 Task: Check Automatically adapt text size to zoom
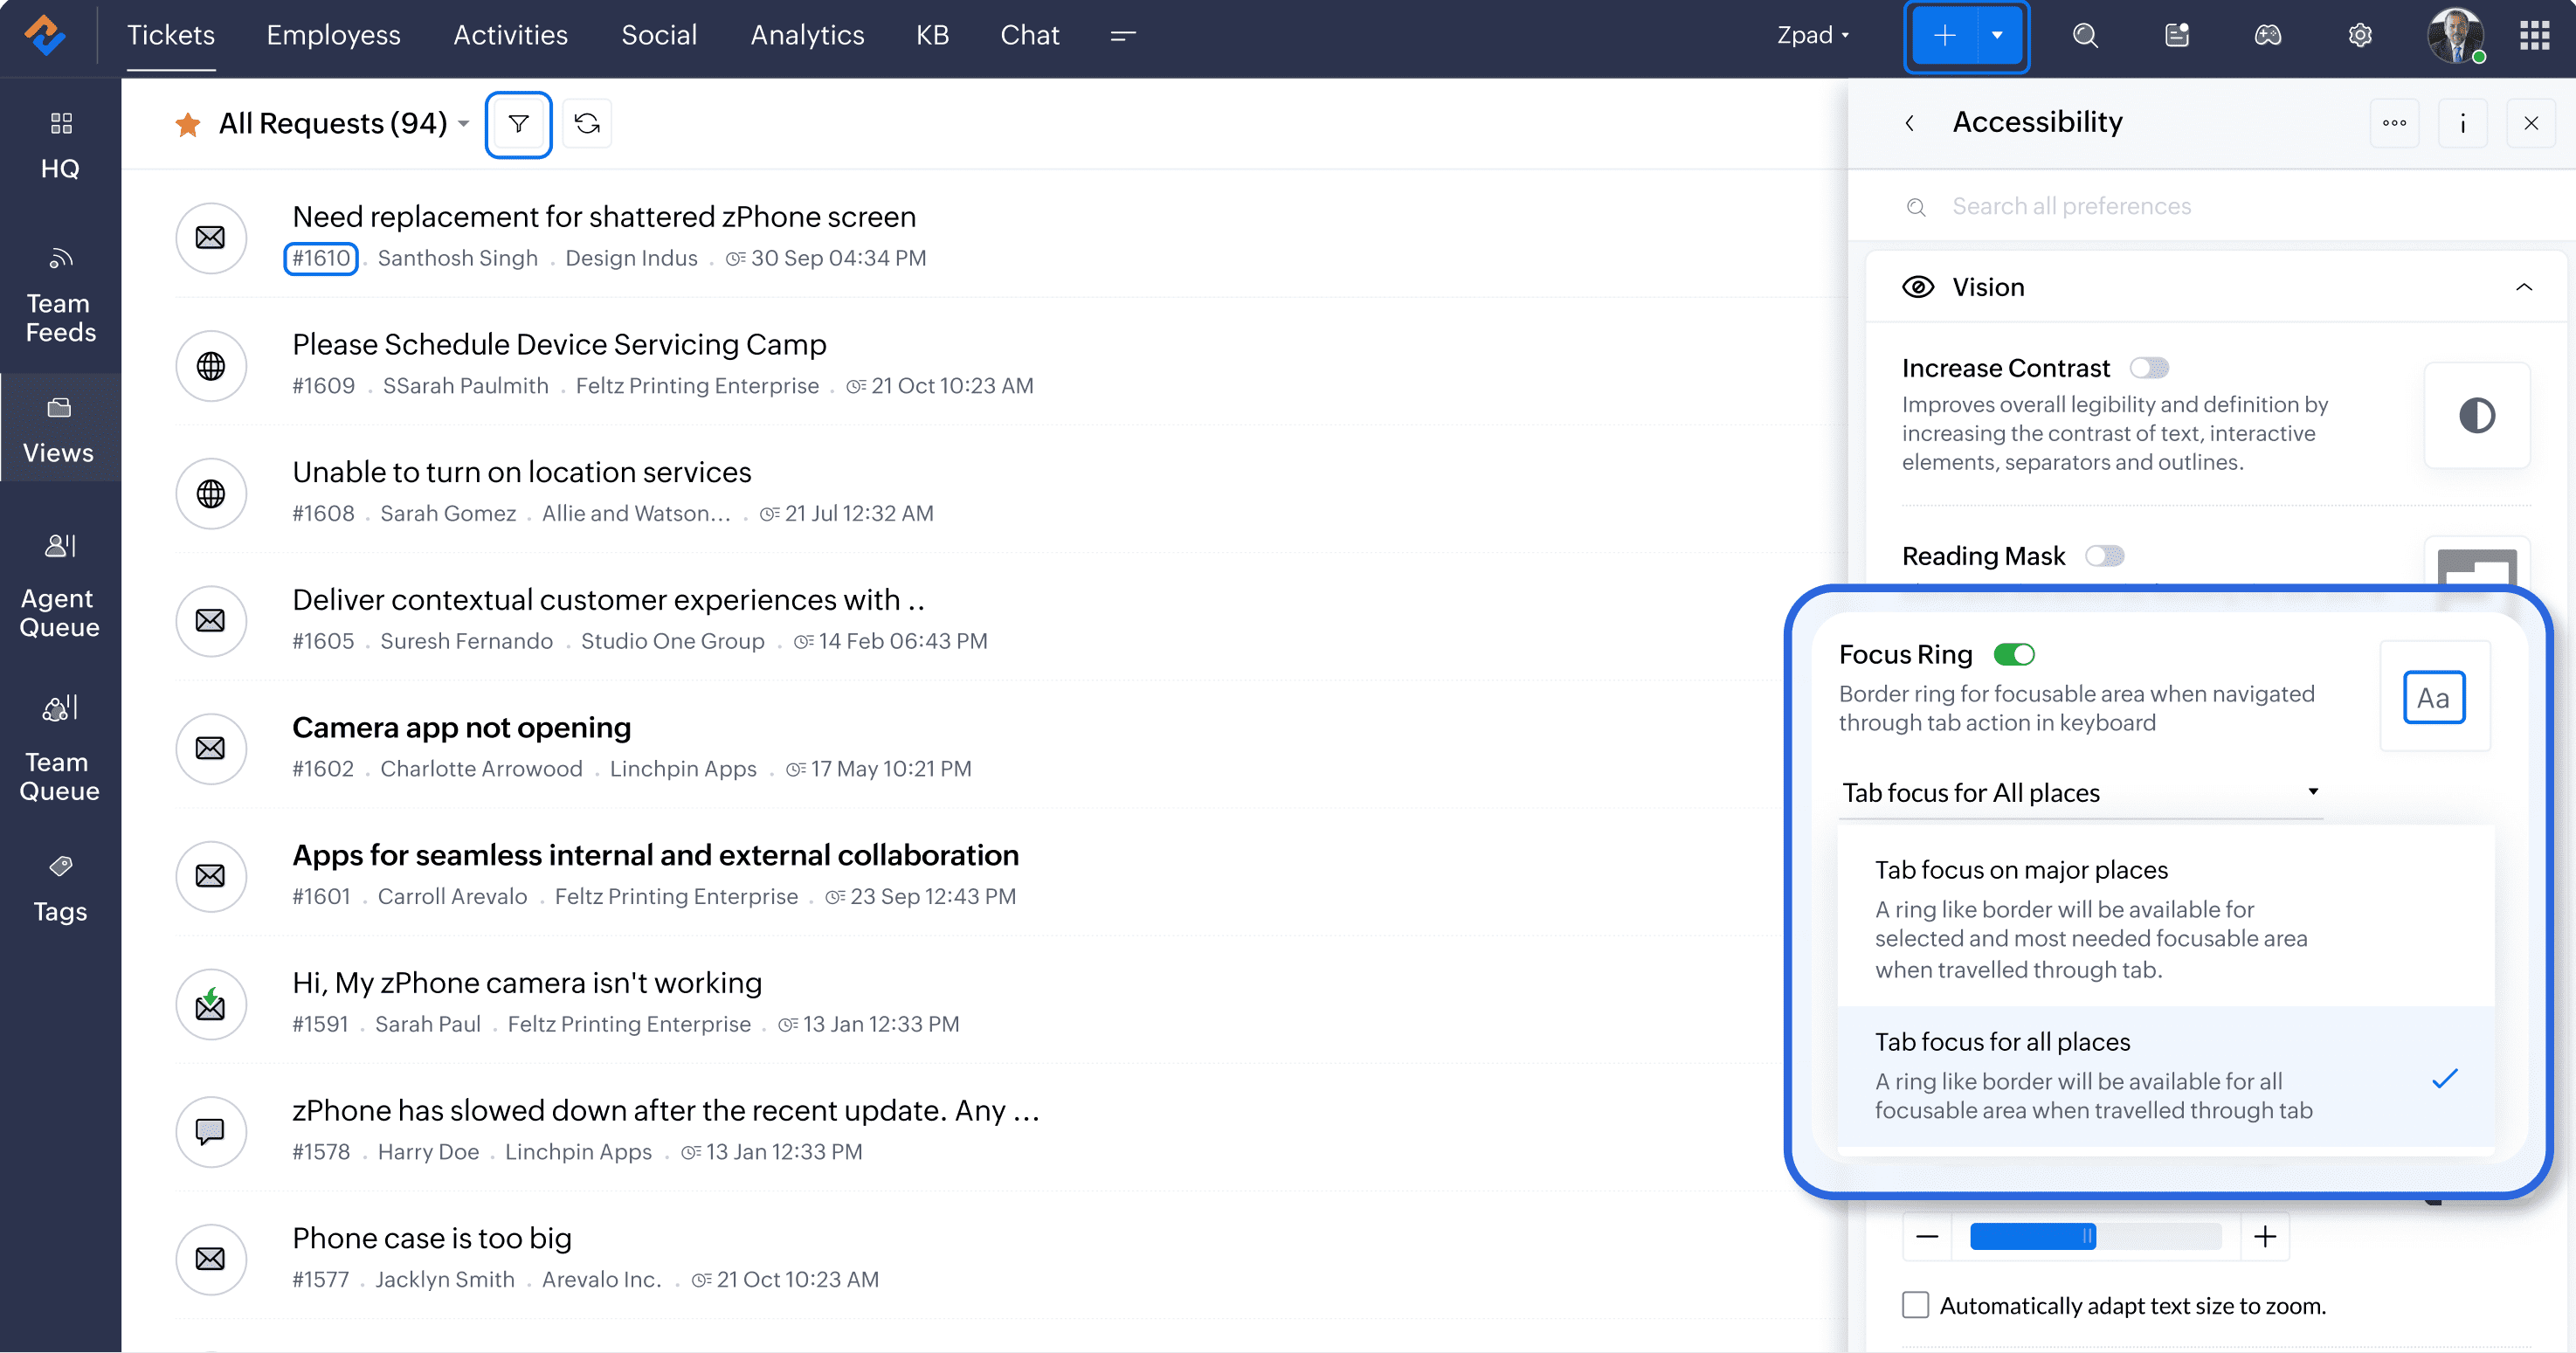pyautogui.click(x=1915, y=1305)
